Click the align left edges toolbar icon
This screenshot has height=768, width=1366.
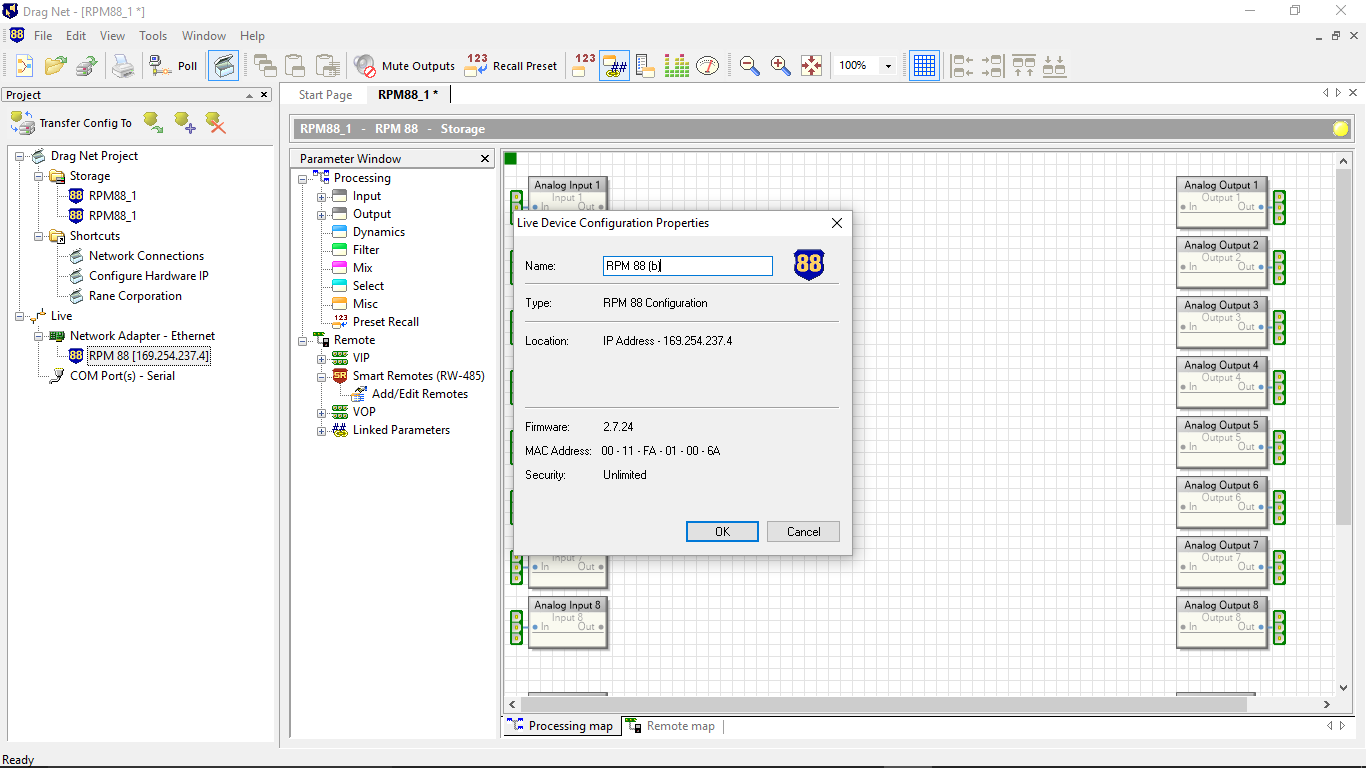962,66
